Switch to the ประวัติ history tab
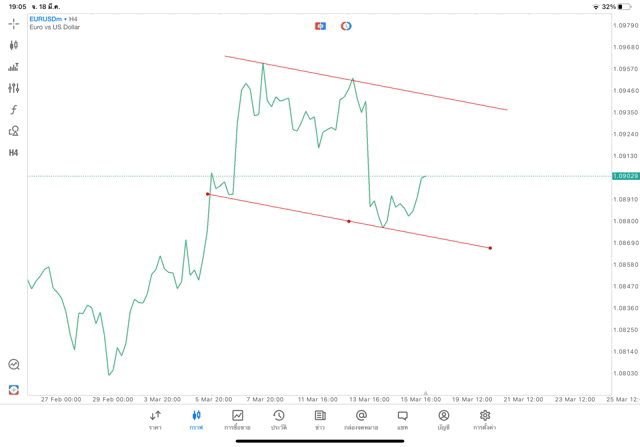 pyautogui.click(x=279, y=420)
